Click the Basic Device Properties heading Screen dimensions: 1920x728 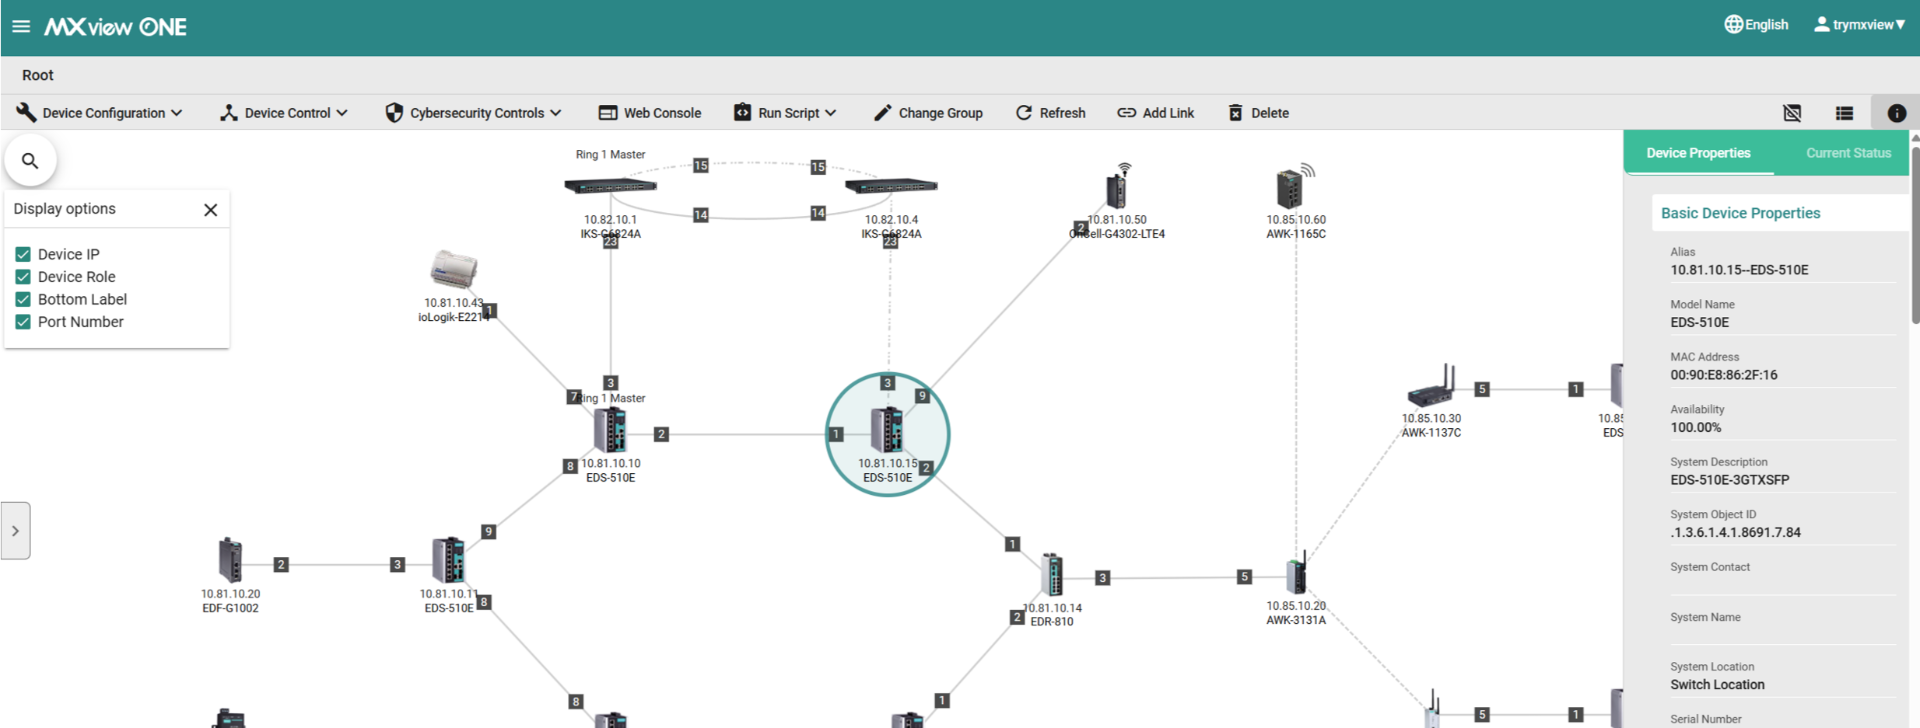pos(1740,213)
